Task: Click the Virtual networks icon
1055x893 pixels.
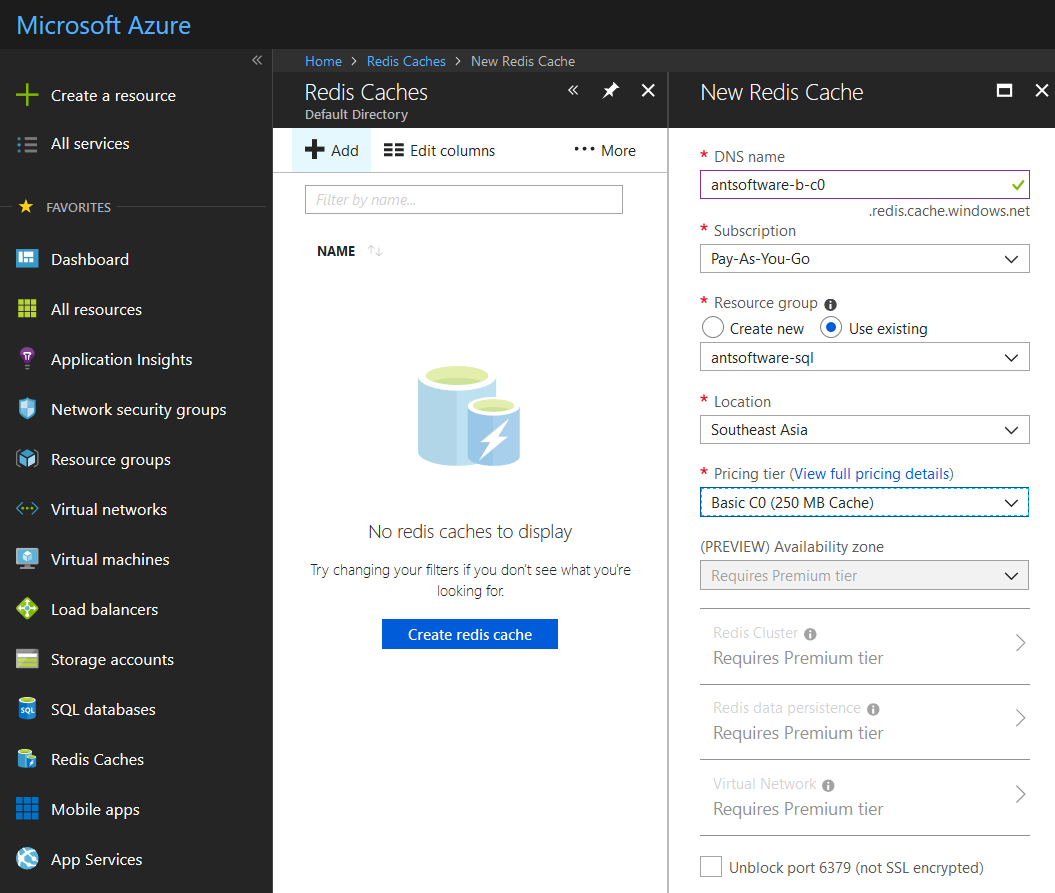Action: 27,509
